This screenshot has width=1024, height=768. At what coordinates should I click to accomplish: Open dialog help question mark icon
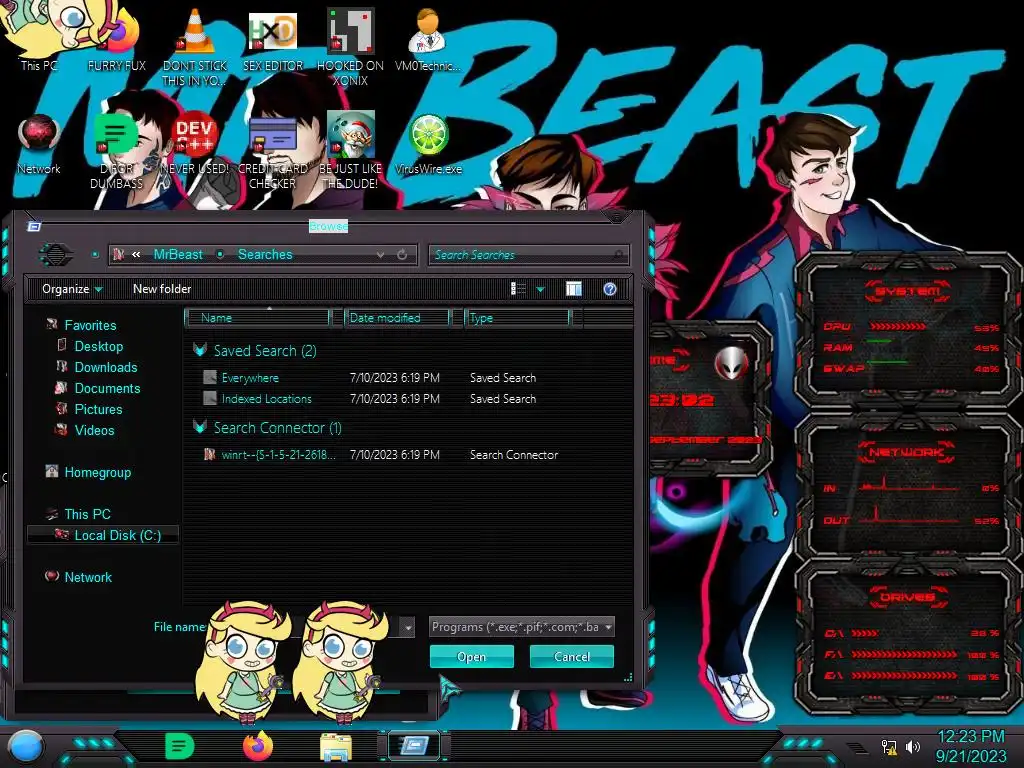click(610, 289)
